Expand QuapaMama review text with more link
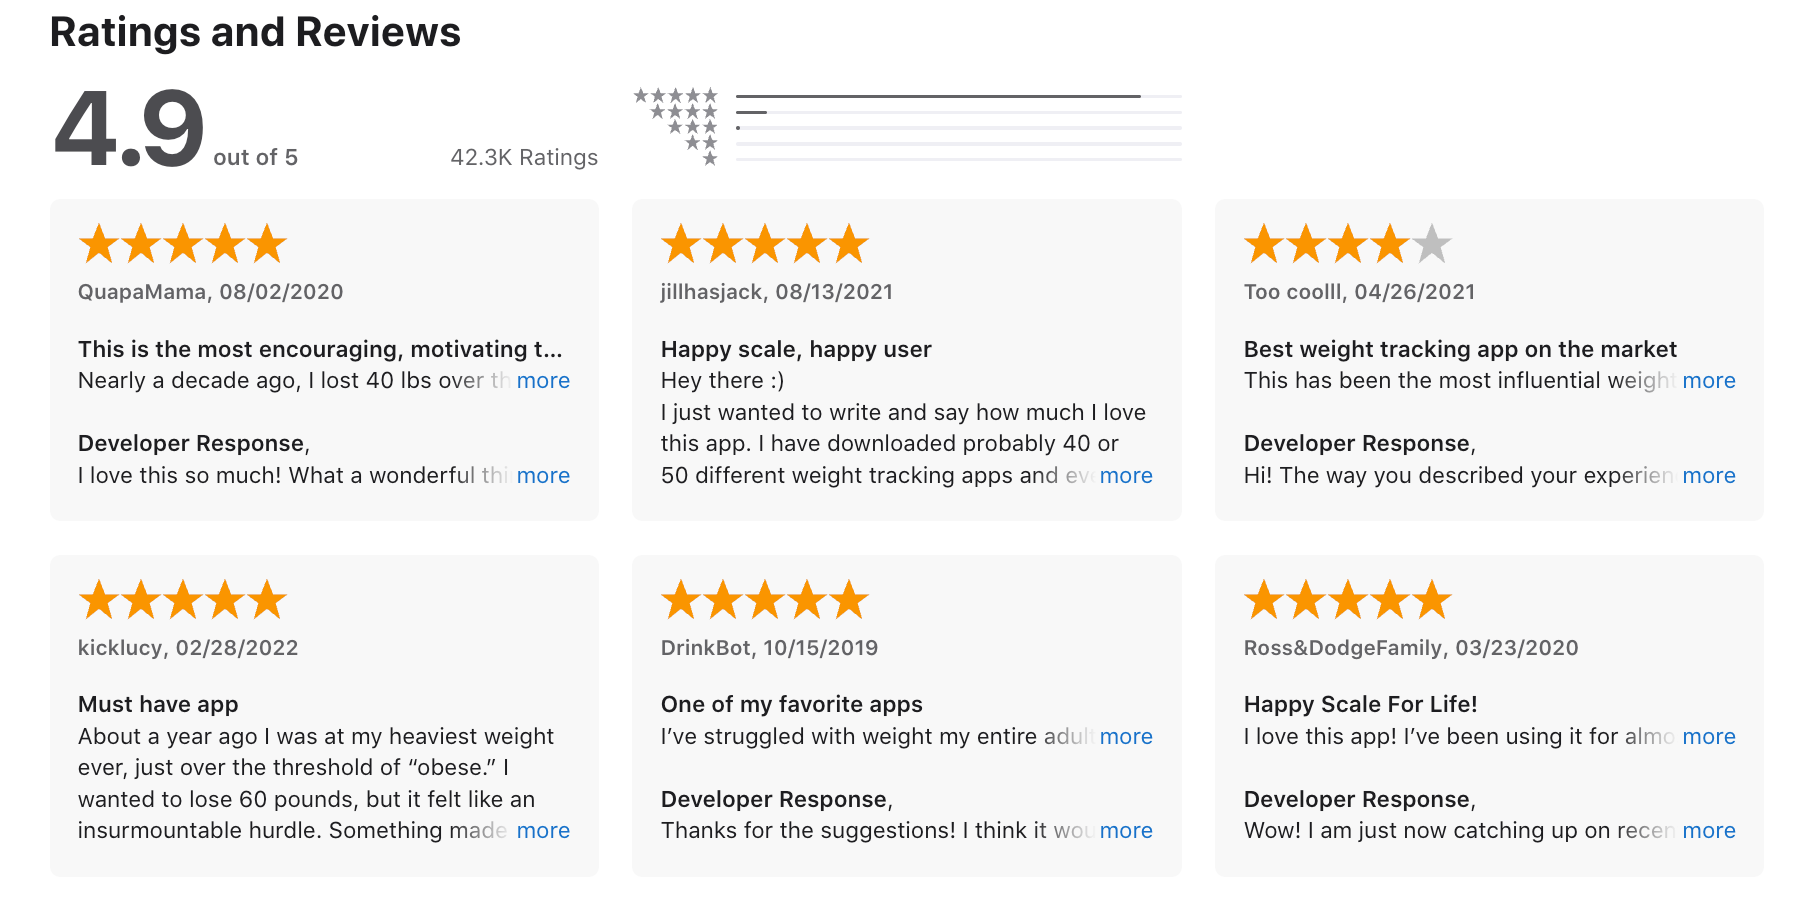This screenshot has height=901, width=1800. click(x=543, y=381)
